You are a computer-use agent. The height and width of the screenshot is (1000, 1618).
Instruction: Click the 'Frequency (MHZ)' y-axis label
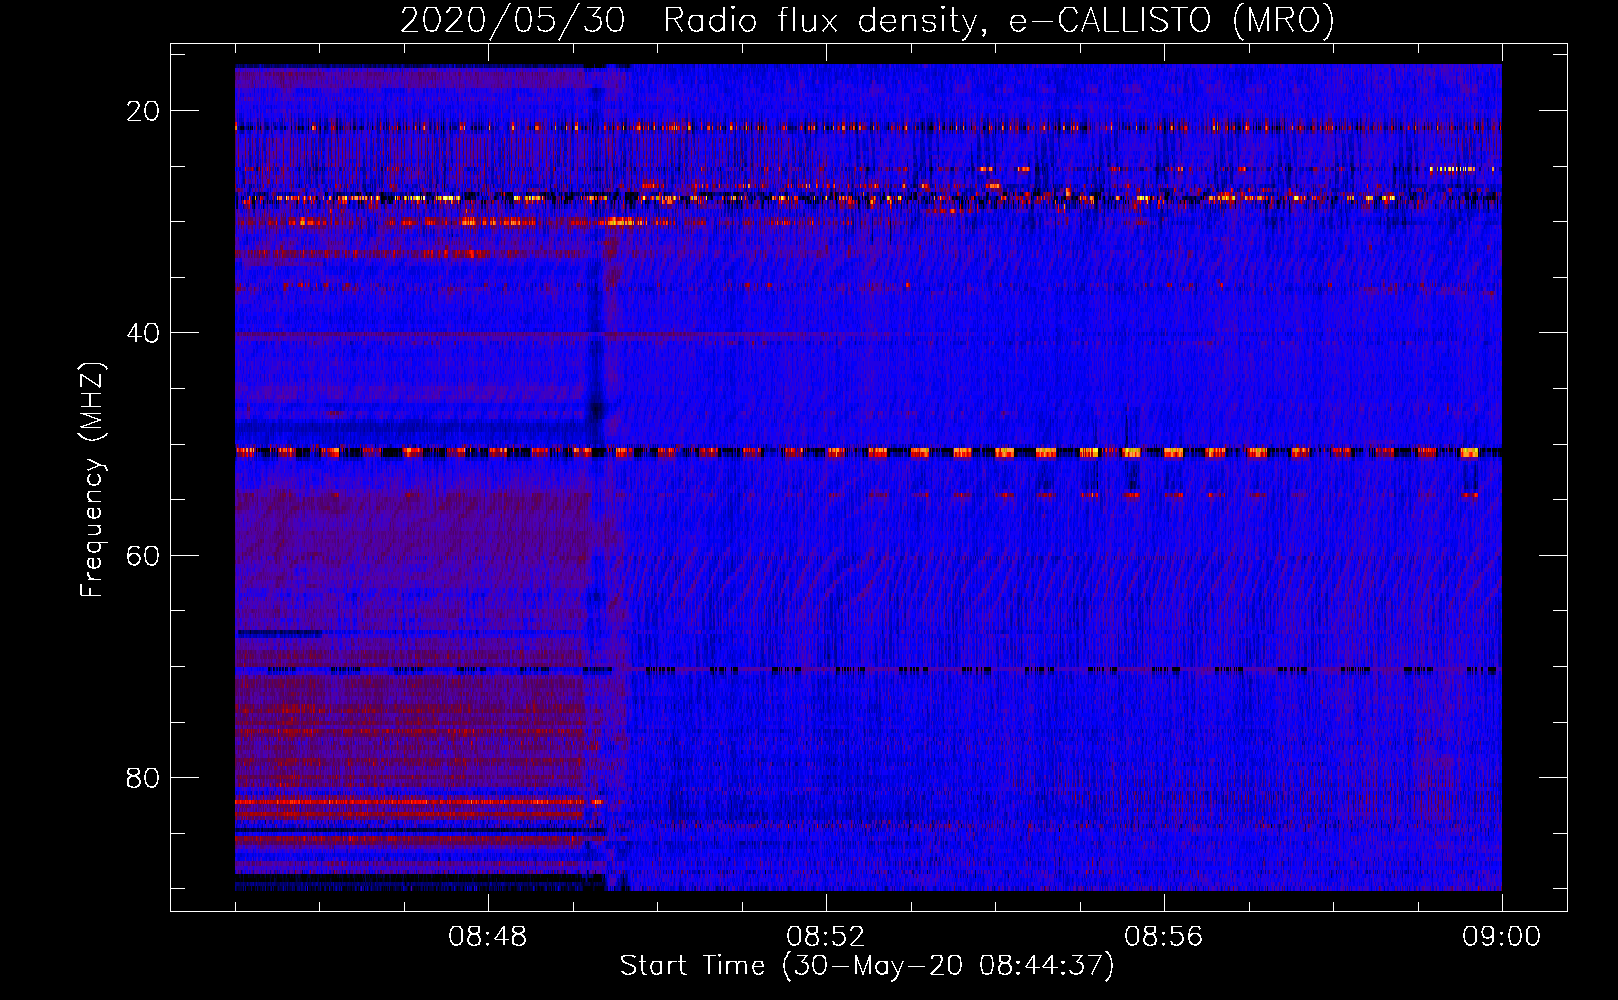tap(92, 479)
